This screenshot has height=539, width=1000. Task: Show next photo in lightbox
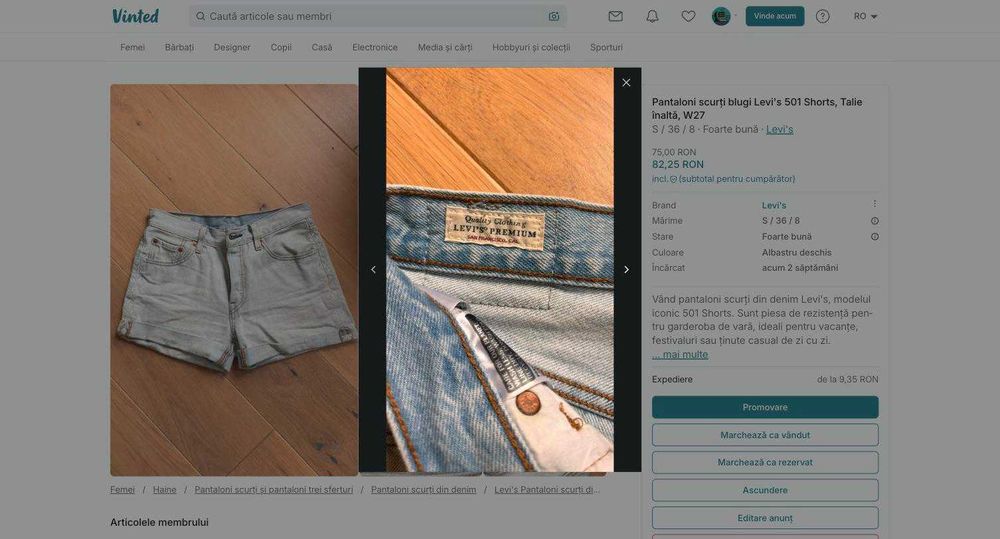point(626,270)
